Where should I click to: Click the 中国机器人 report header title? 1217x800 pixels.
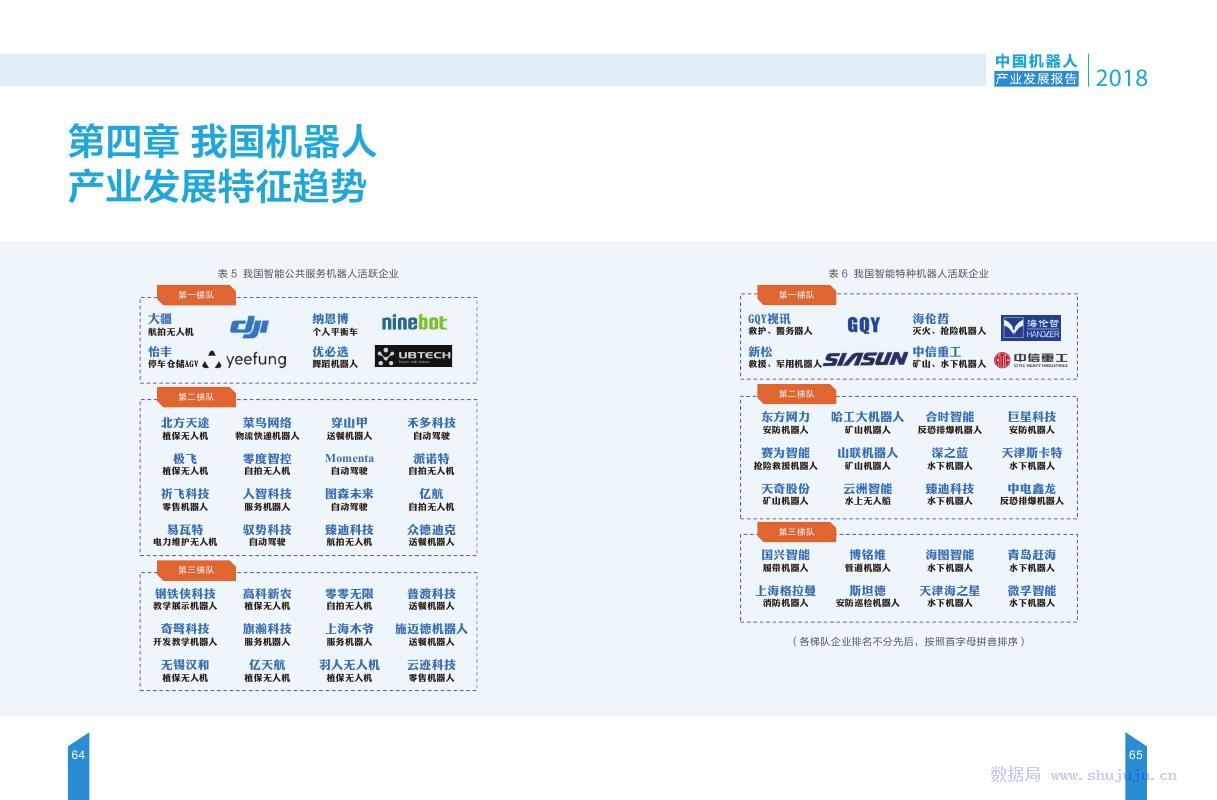pyautogui.click(x=1037, y=62)
